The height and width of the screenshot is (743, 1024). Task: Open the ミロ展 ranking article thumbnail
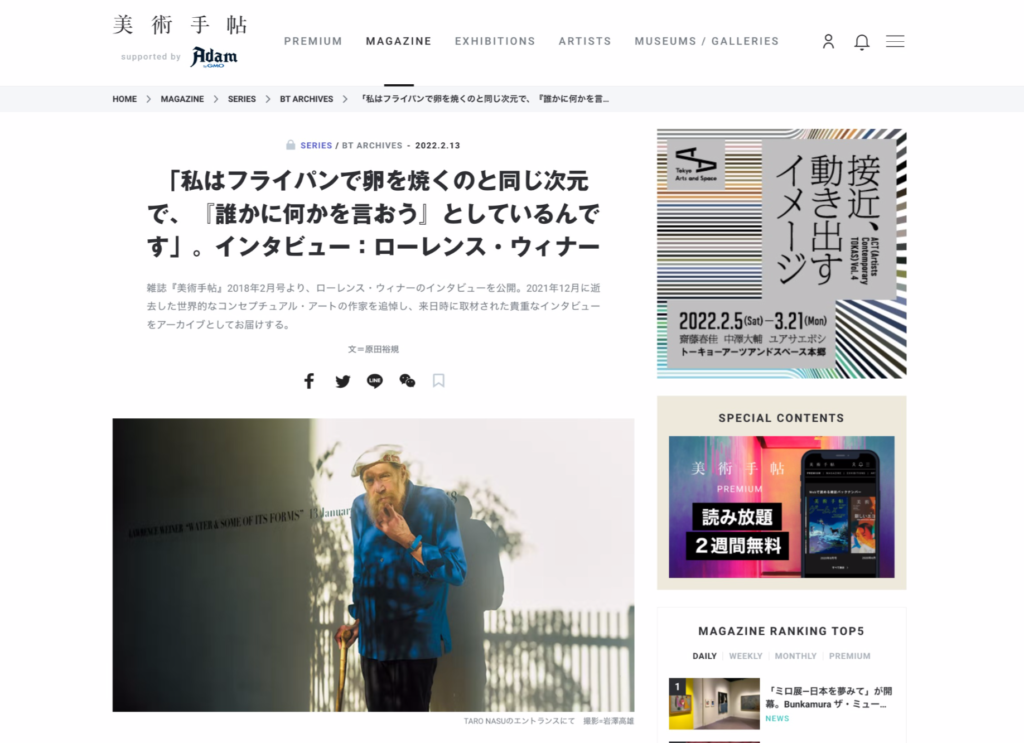click(x=714, y=704)
